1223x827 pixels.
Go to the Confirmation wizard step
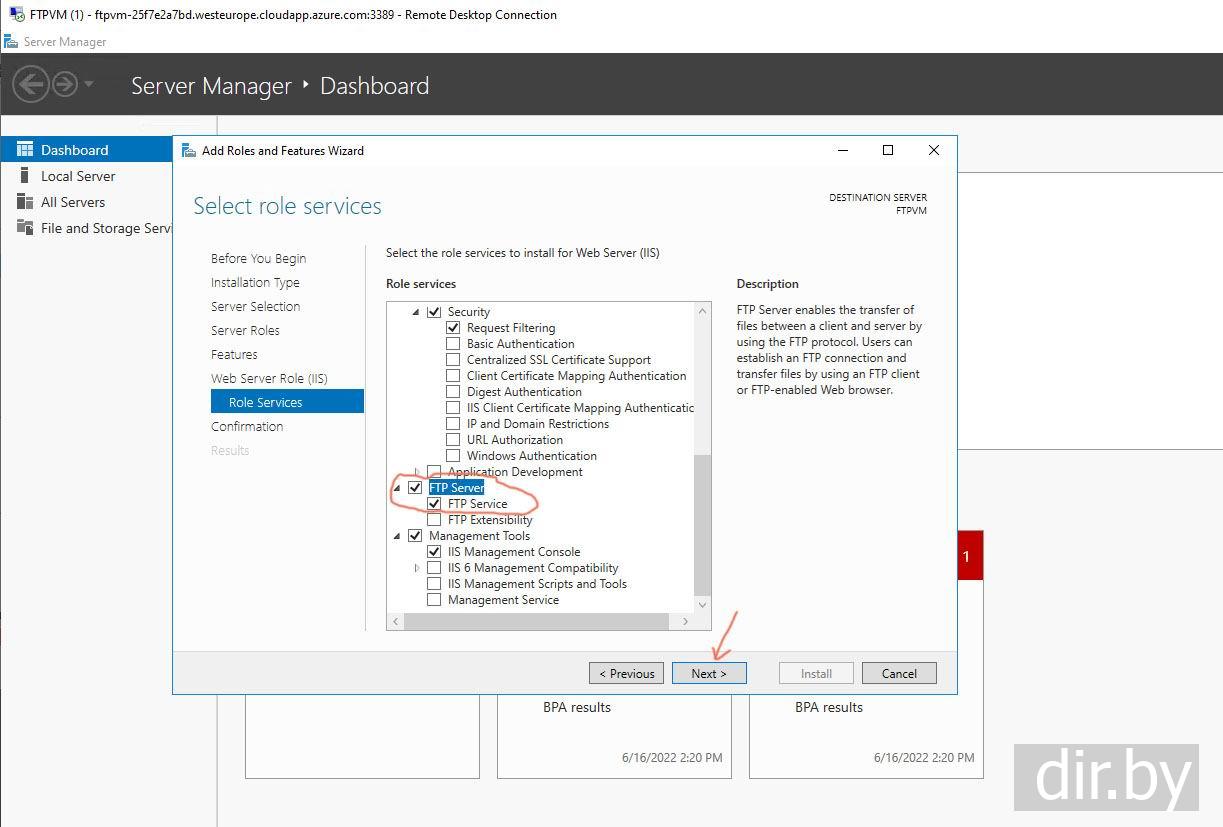[x=247, y=426]
